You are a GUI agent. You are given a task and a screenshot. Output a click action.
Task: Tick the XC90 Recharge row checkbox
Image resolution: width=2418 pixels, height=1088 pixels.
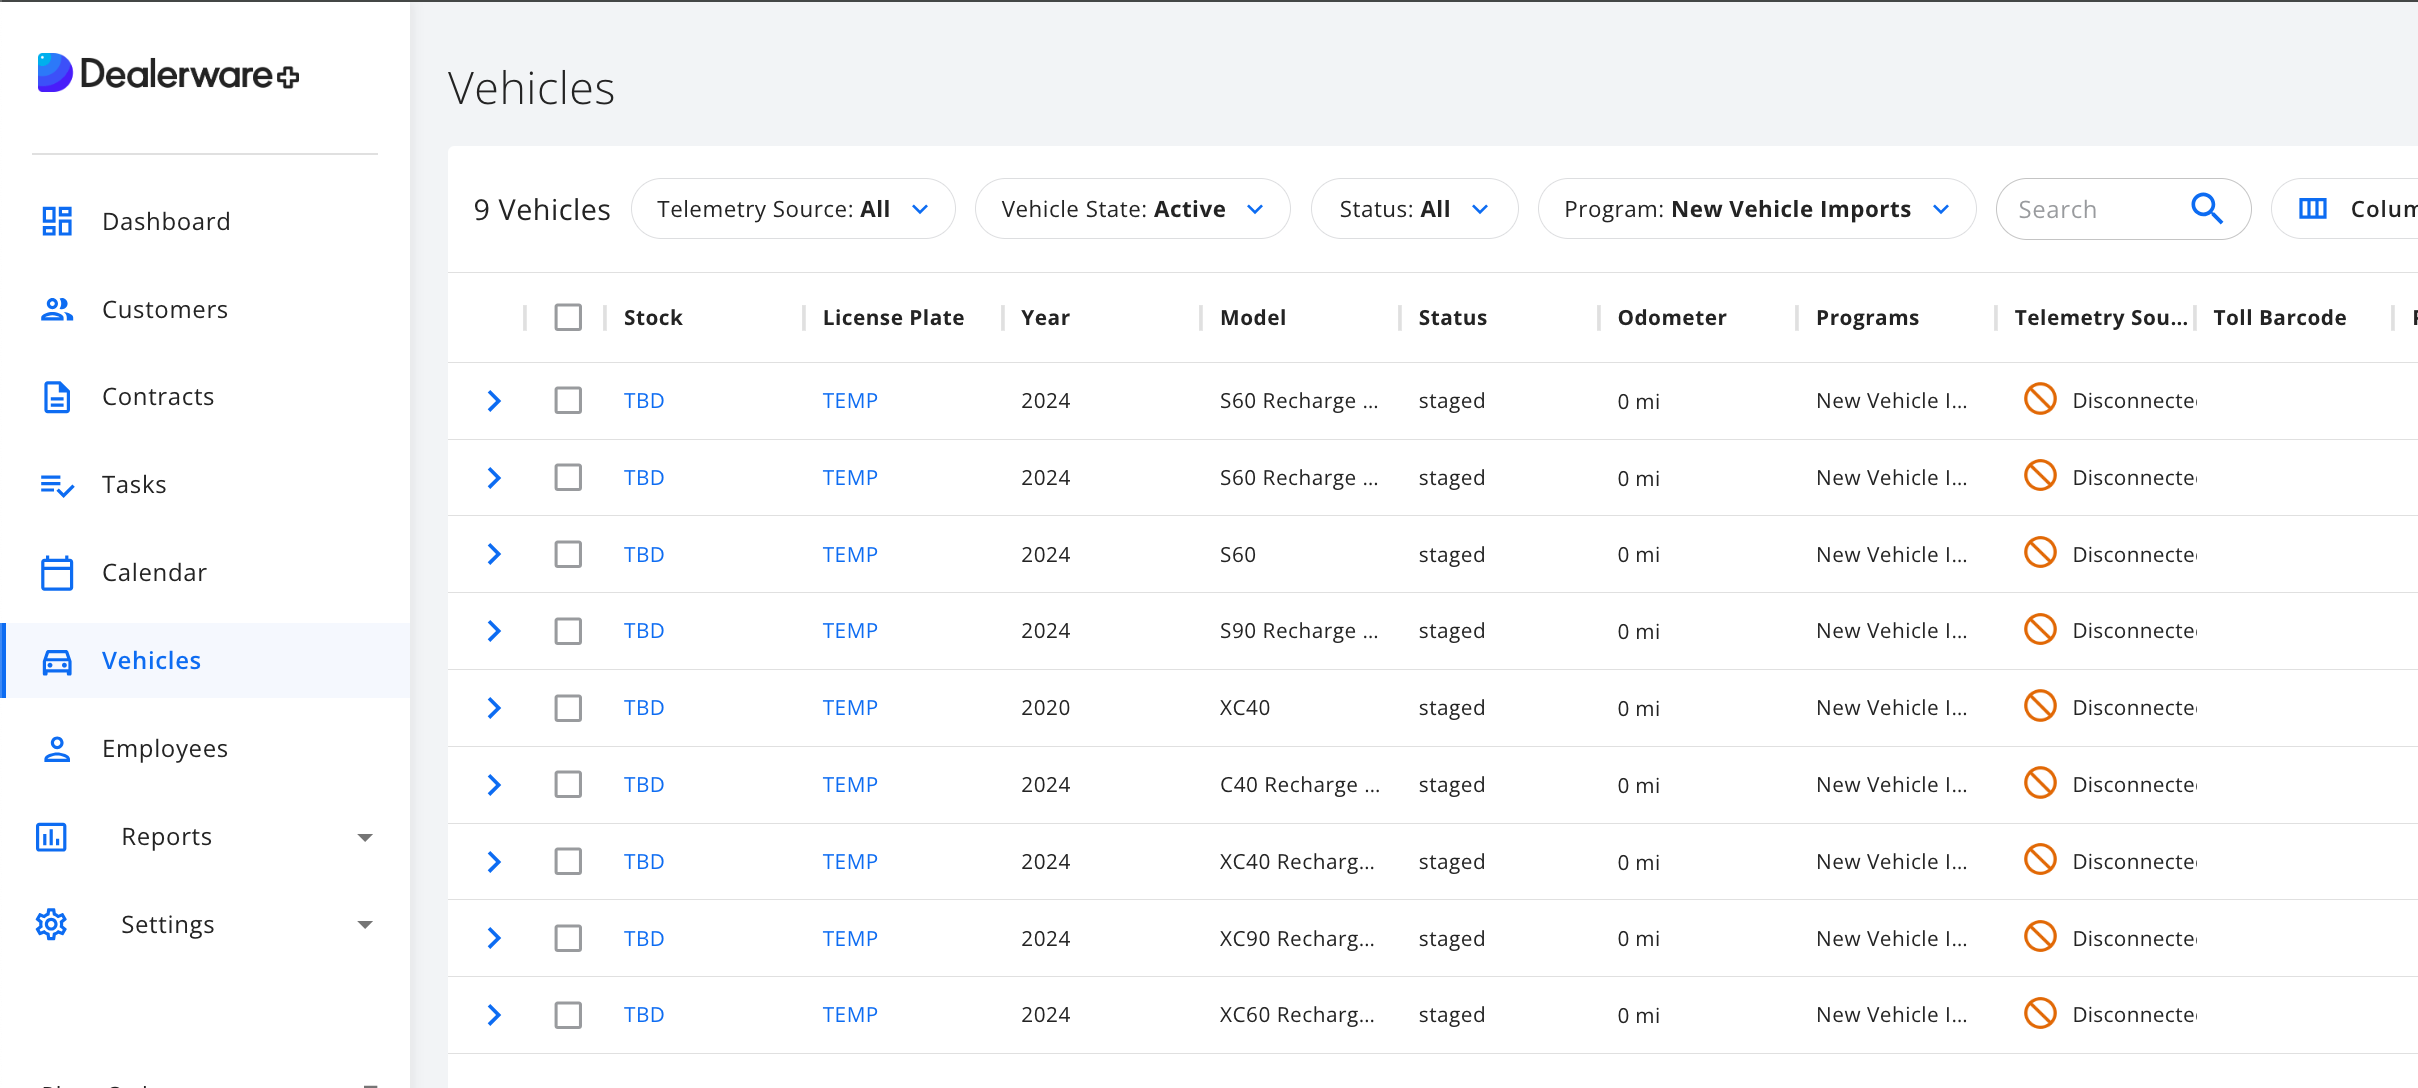coord(568,938)
